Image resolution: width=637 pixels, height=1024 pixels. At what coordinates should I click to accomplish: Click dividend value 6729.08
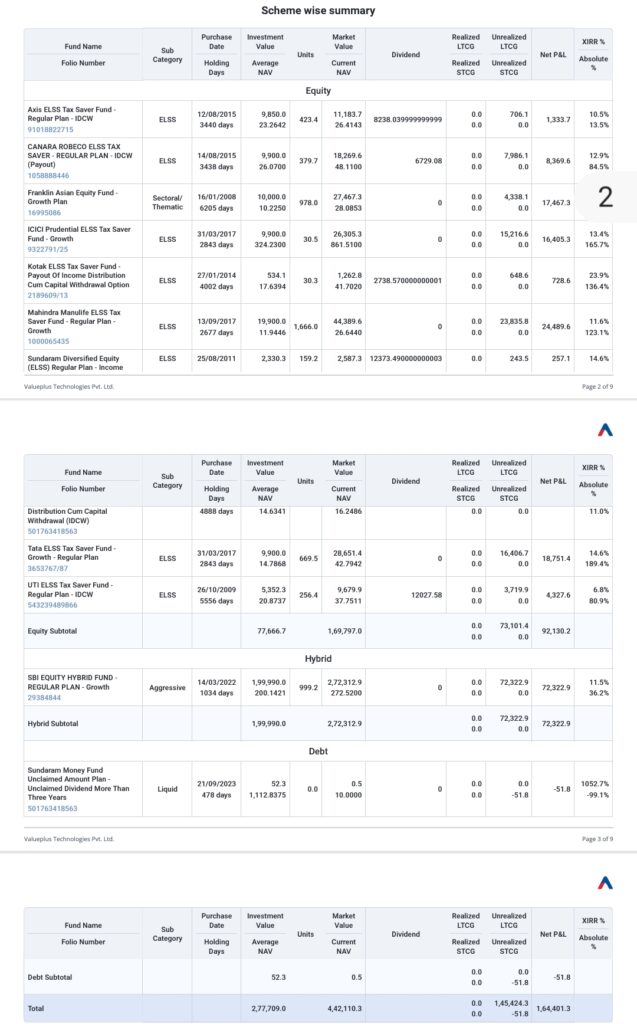(429, 161)
